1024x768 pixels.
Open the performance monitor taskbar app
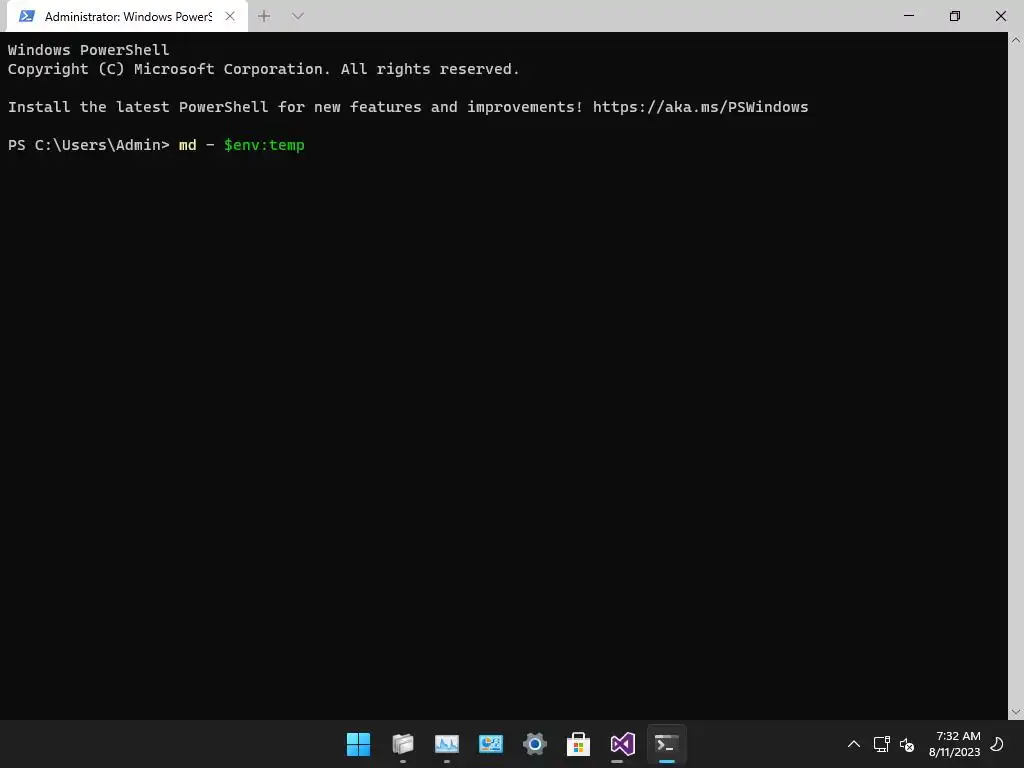[x=447, y=744]
